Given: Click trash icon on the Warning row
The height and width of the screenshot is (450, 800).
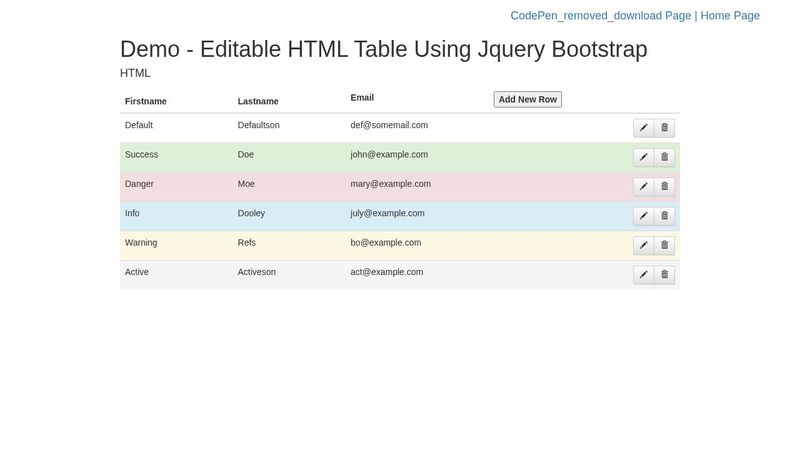Looking at the screenshot, I should tap(664, 245).
